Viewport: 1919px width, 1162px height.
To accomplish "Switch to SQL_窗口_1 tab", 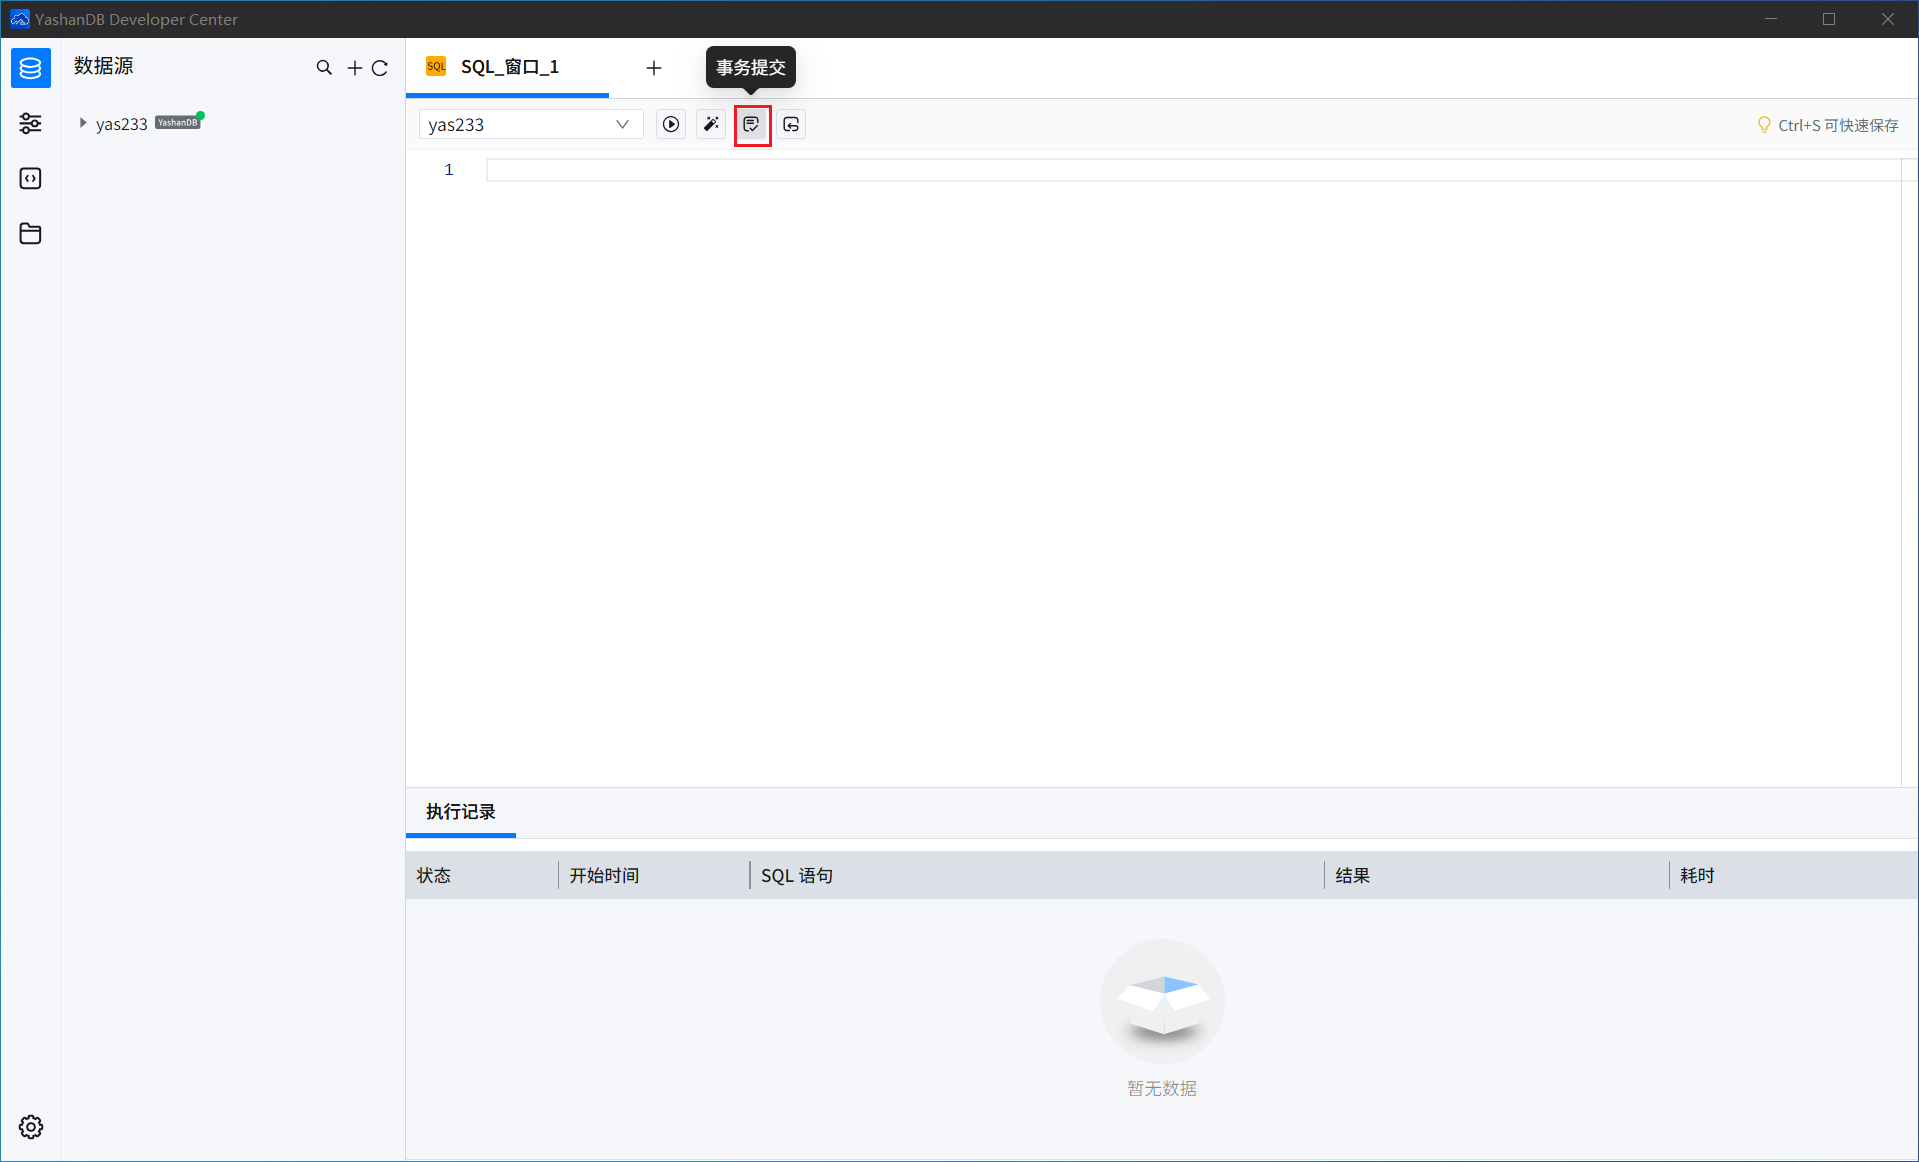I will click(x=509, y=67).
